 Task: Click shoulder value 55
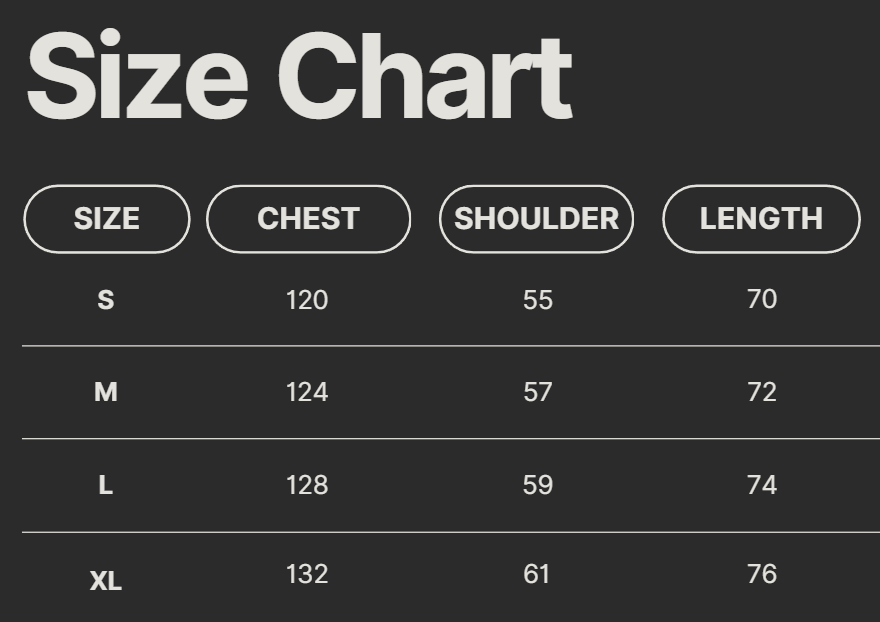(x=538, y=300)
